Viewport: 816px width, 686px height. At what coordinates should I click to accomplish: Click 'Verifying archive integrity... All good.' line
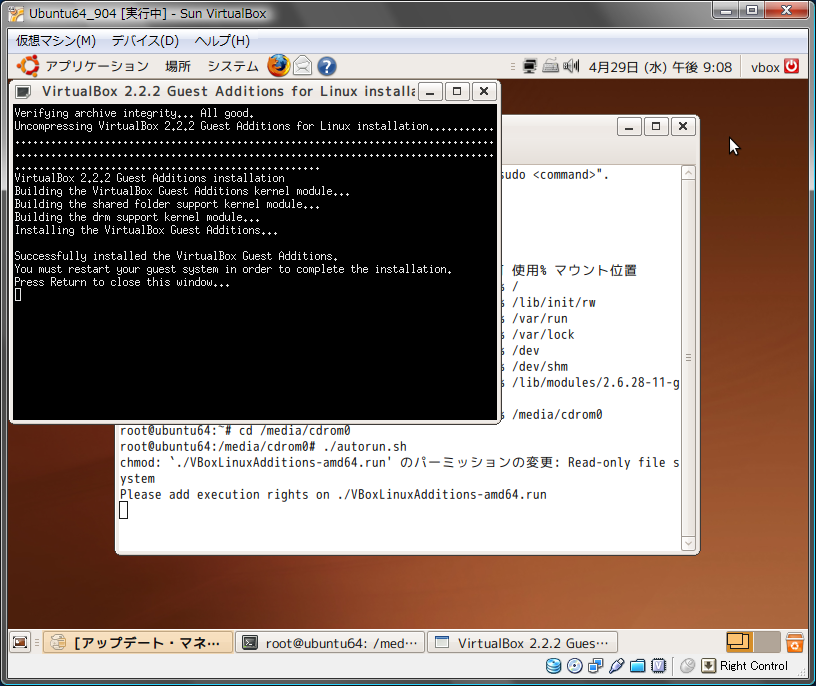click(134, 113)
